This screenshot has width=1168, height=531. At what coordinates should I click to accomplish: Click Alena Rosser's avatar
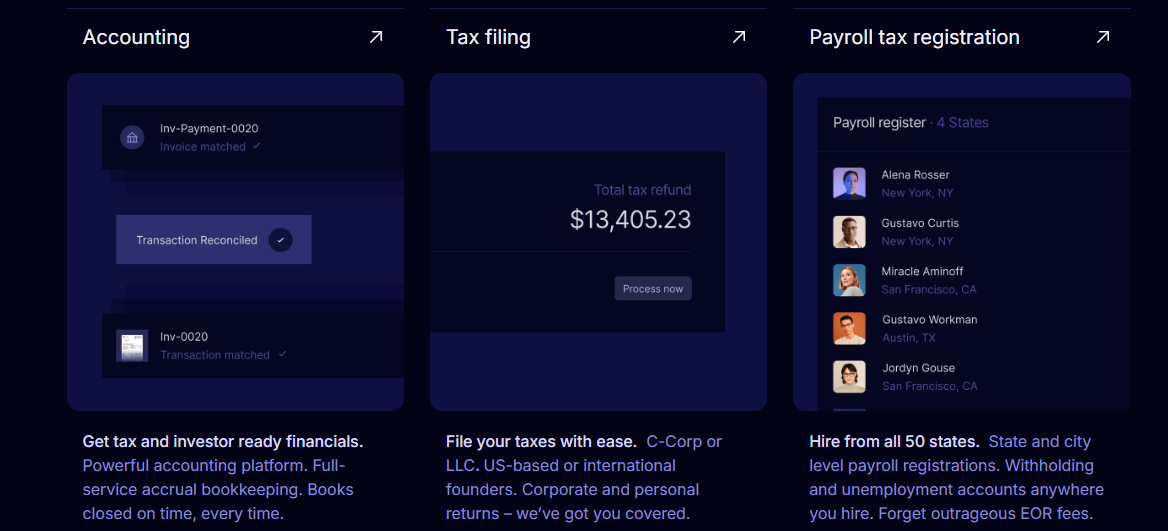tap(849, 183)
